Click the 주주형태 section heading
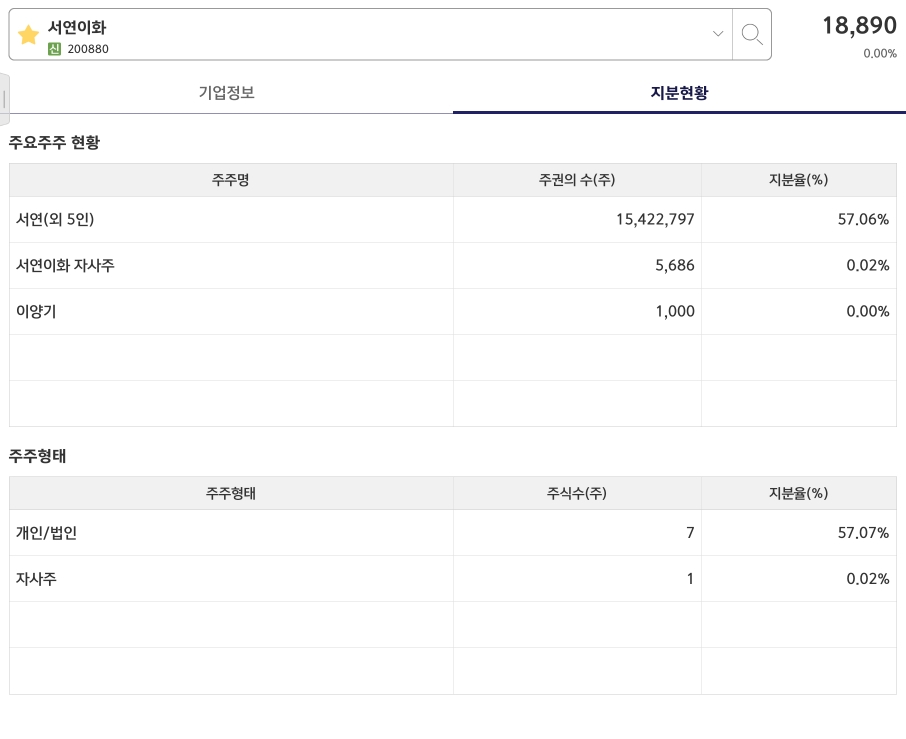906x739 pixels. pos(38,456)
